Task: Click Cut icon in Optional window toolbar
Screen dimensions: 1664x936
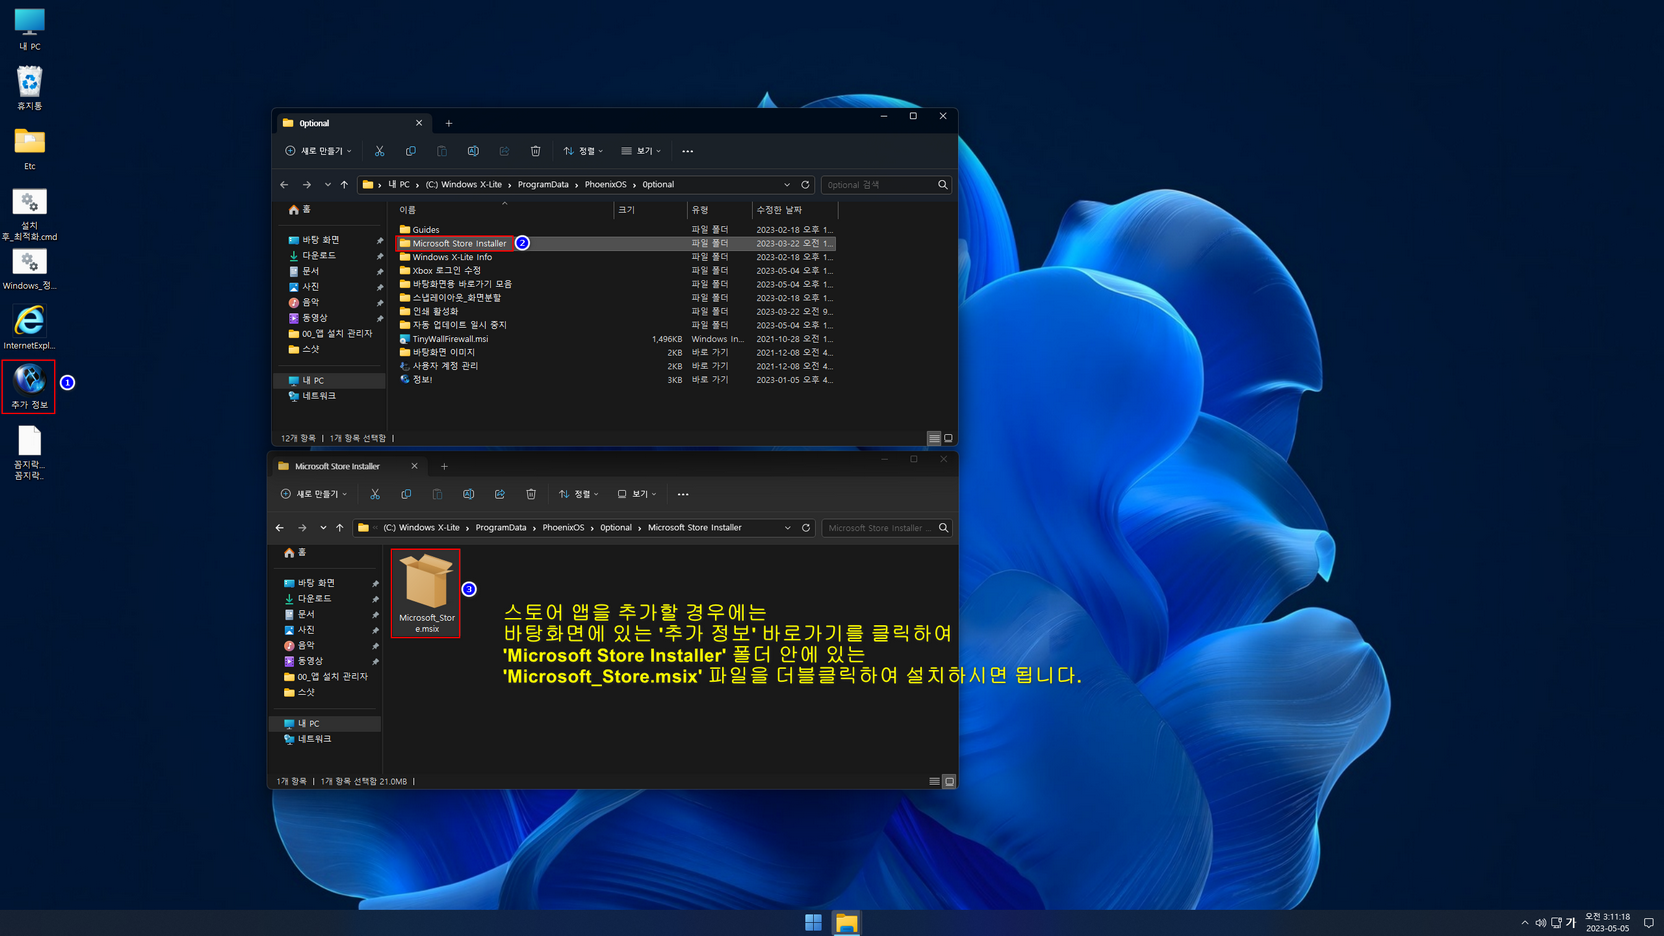Action: 379,151
